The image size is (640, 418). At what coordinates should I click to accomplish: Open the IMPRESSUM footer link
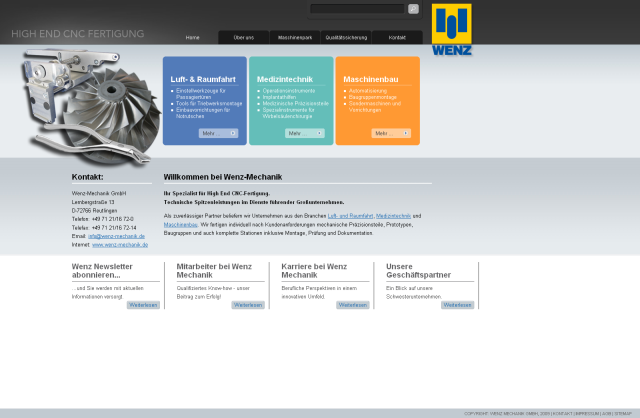pyautogui.click(x=587, y=414)
